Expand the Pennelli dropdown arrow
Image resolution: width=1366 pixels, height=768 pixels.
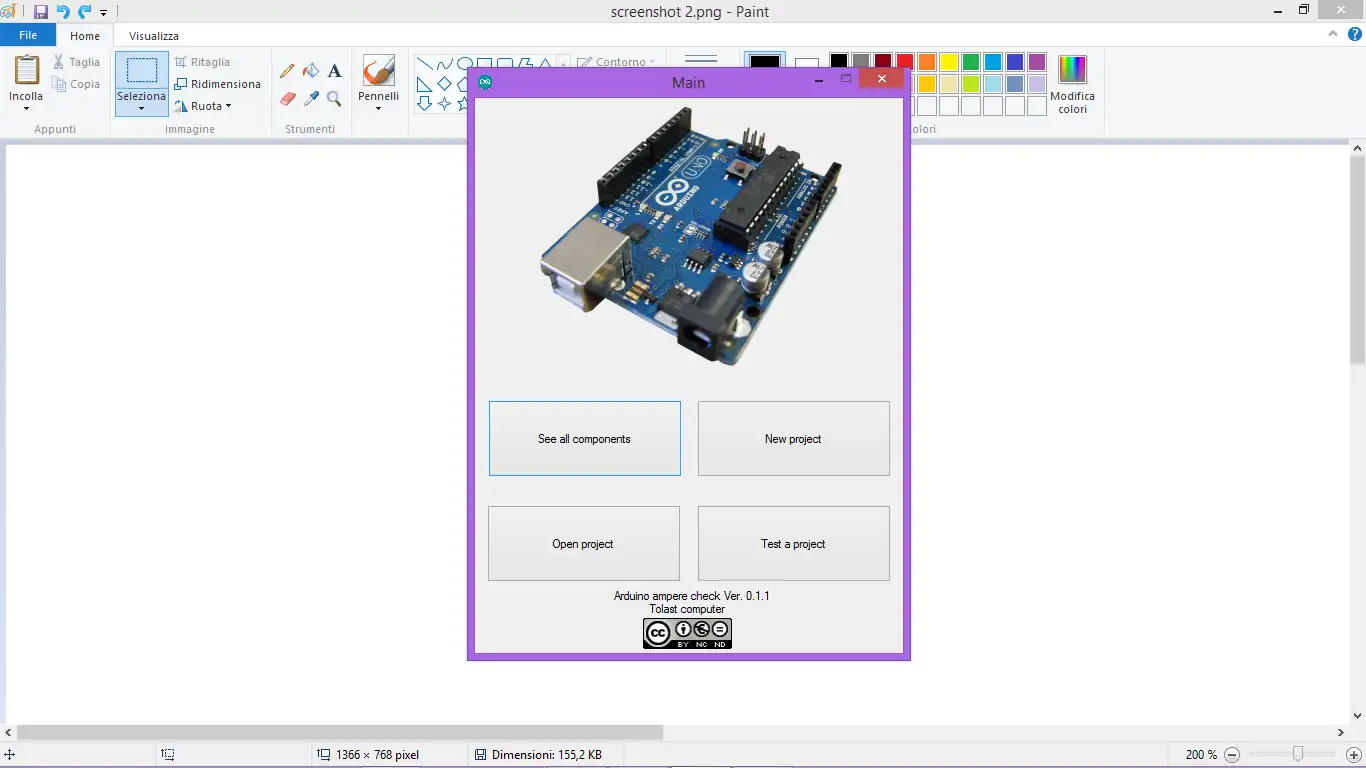click(x=378, y=108)
